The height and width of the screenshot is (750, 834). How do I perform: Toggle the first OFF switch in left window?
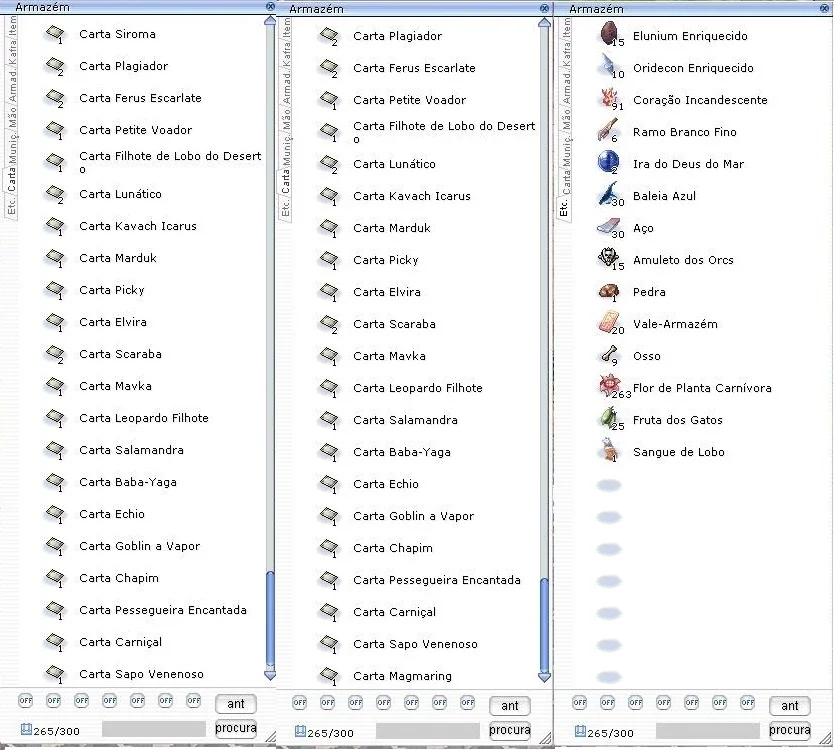click(26, 701)
